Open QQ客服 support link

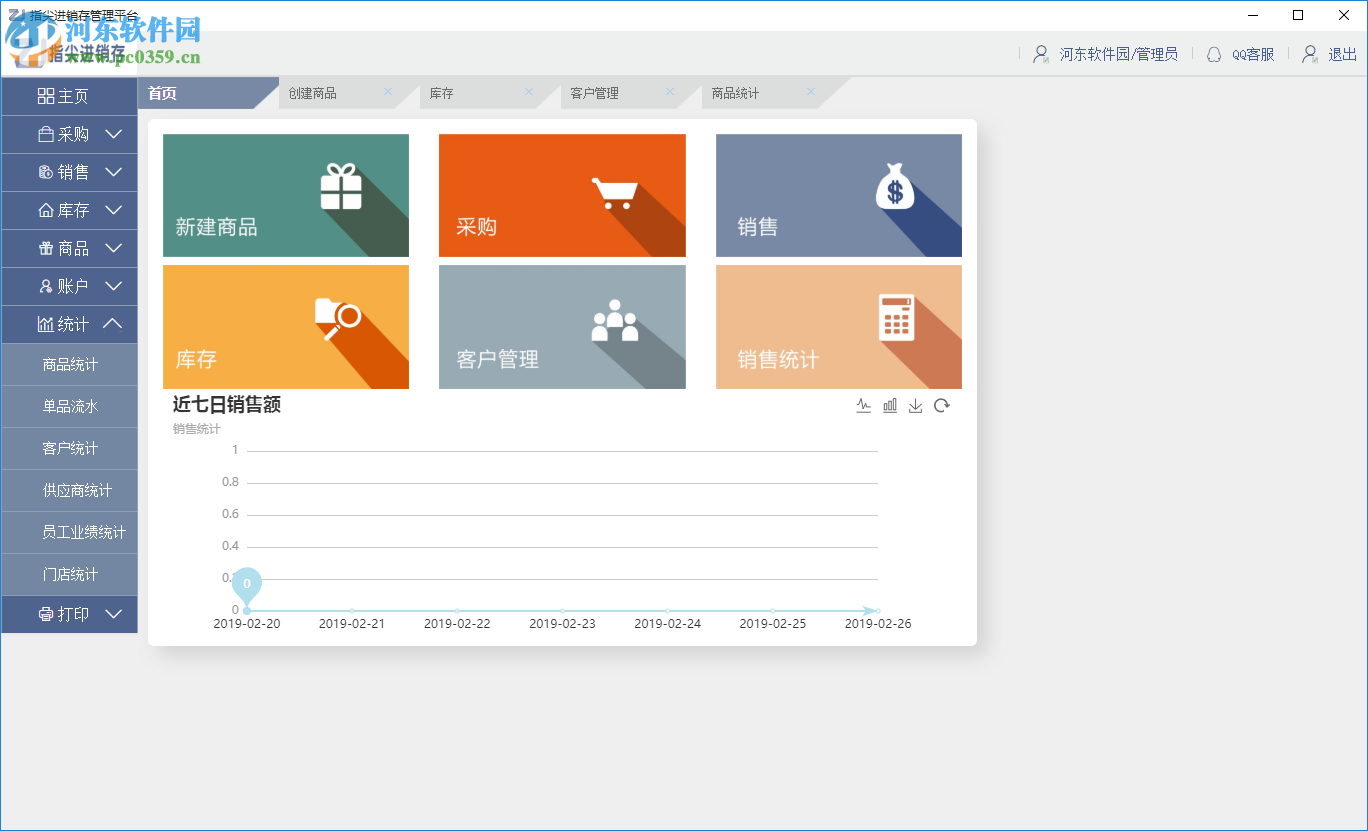tap(1253, 54)
